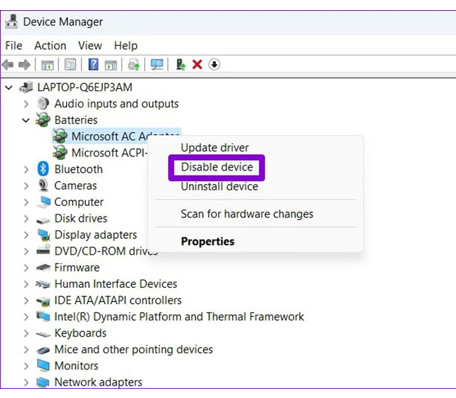Show/hide console tree toolbar icon
The image size is (456, 398).
coord(47,65)
